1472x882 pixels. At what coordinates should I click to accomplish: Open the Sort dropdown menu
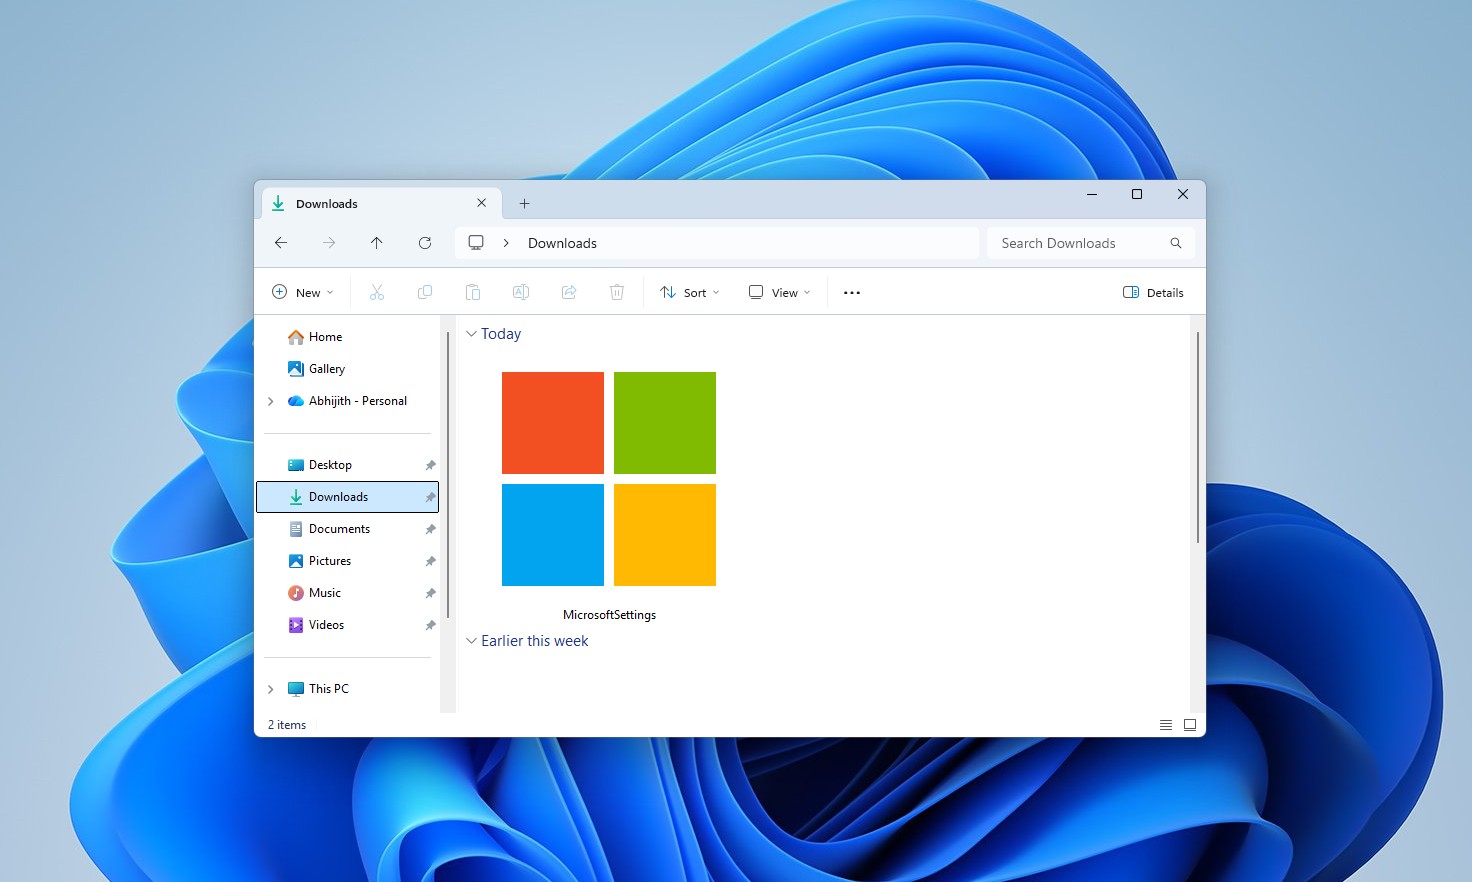point(690,293)
